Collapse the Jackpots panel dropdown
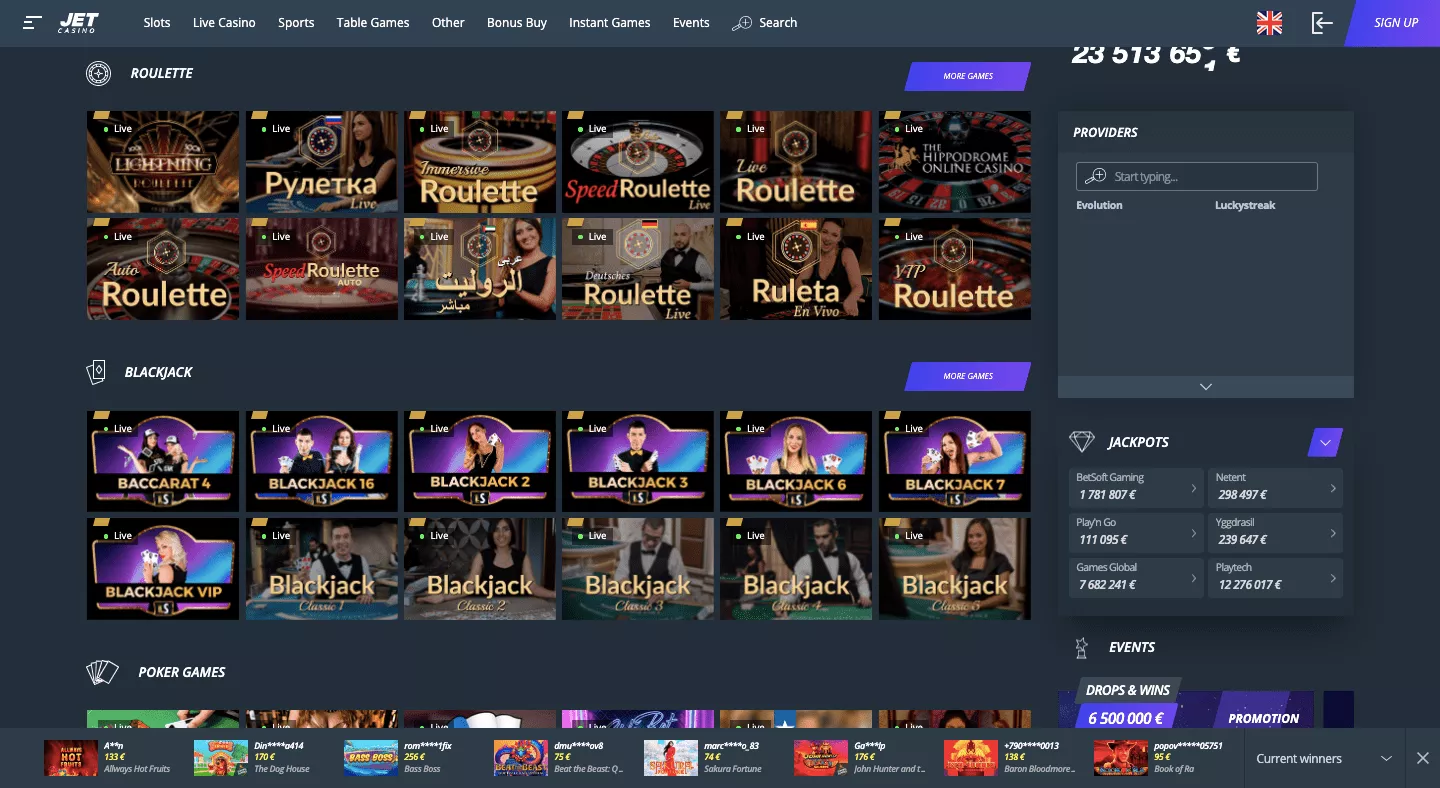 tap(1325, 442)
